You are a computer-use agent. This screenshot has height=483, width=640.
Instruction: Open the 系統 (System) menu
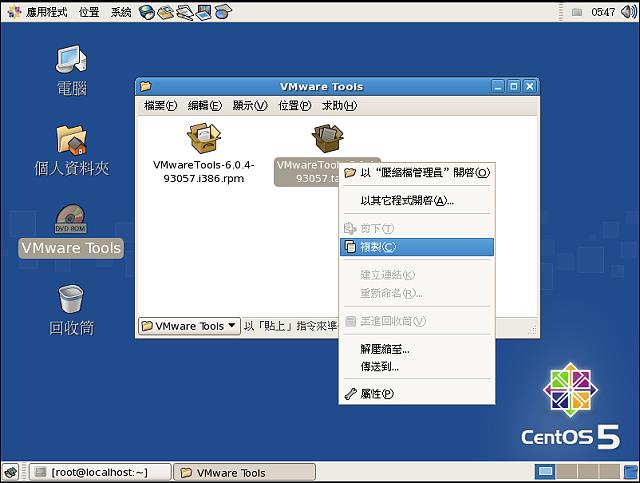tap(121, 12)
